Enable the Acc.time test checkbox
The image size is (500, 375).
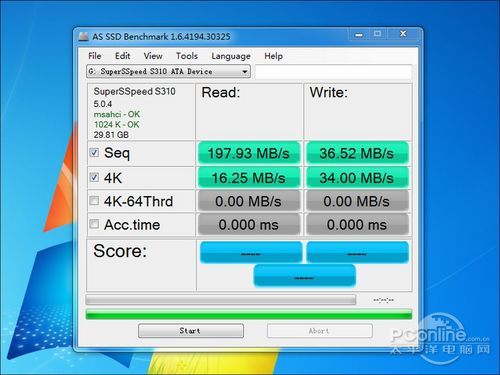(94, 224)
